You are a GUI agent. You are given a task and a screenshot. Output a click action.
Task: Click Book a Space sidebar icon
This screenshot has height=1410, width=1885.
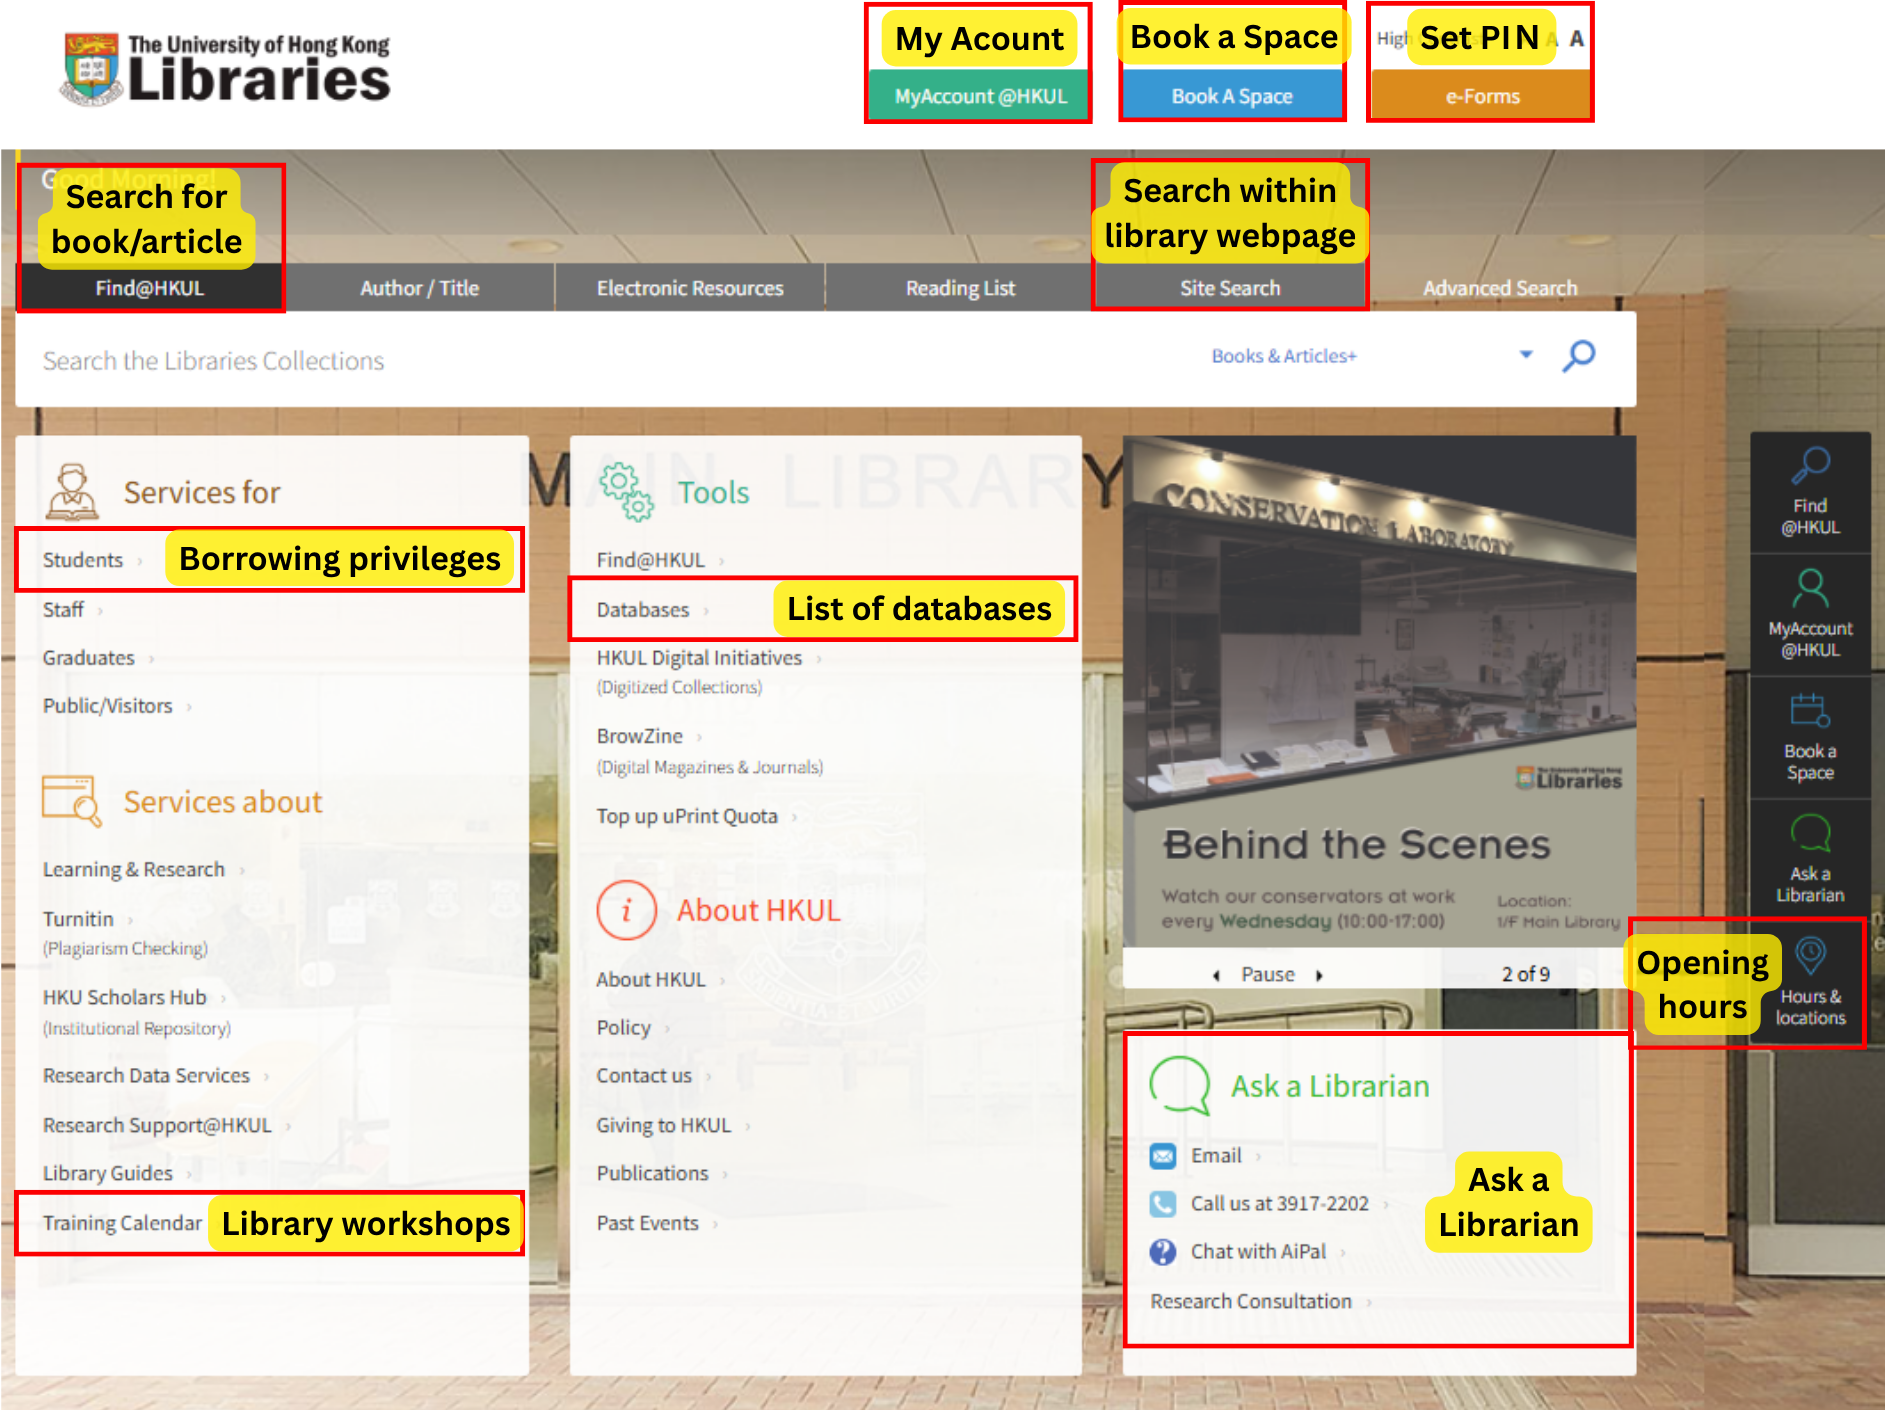point(1810,738)
